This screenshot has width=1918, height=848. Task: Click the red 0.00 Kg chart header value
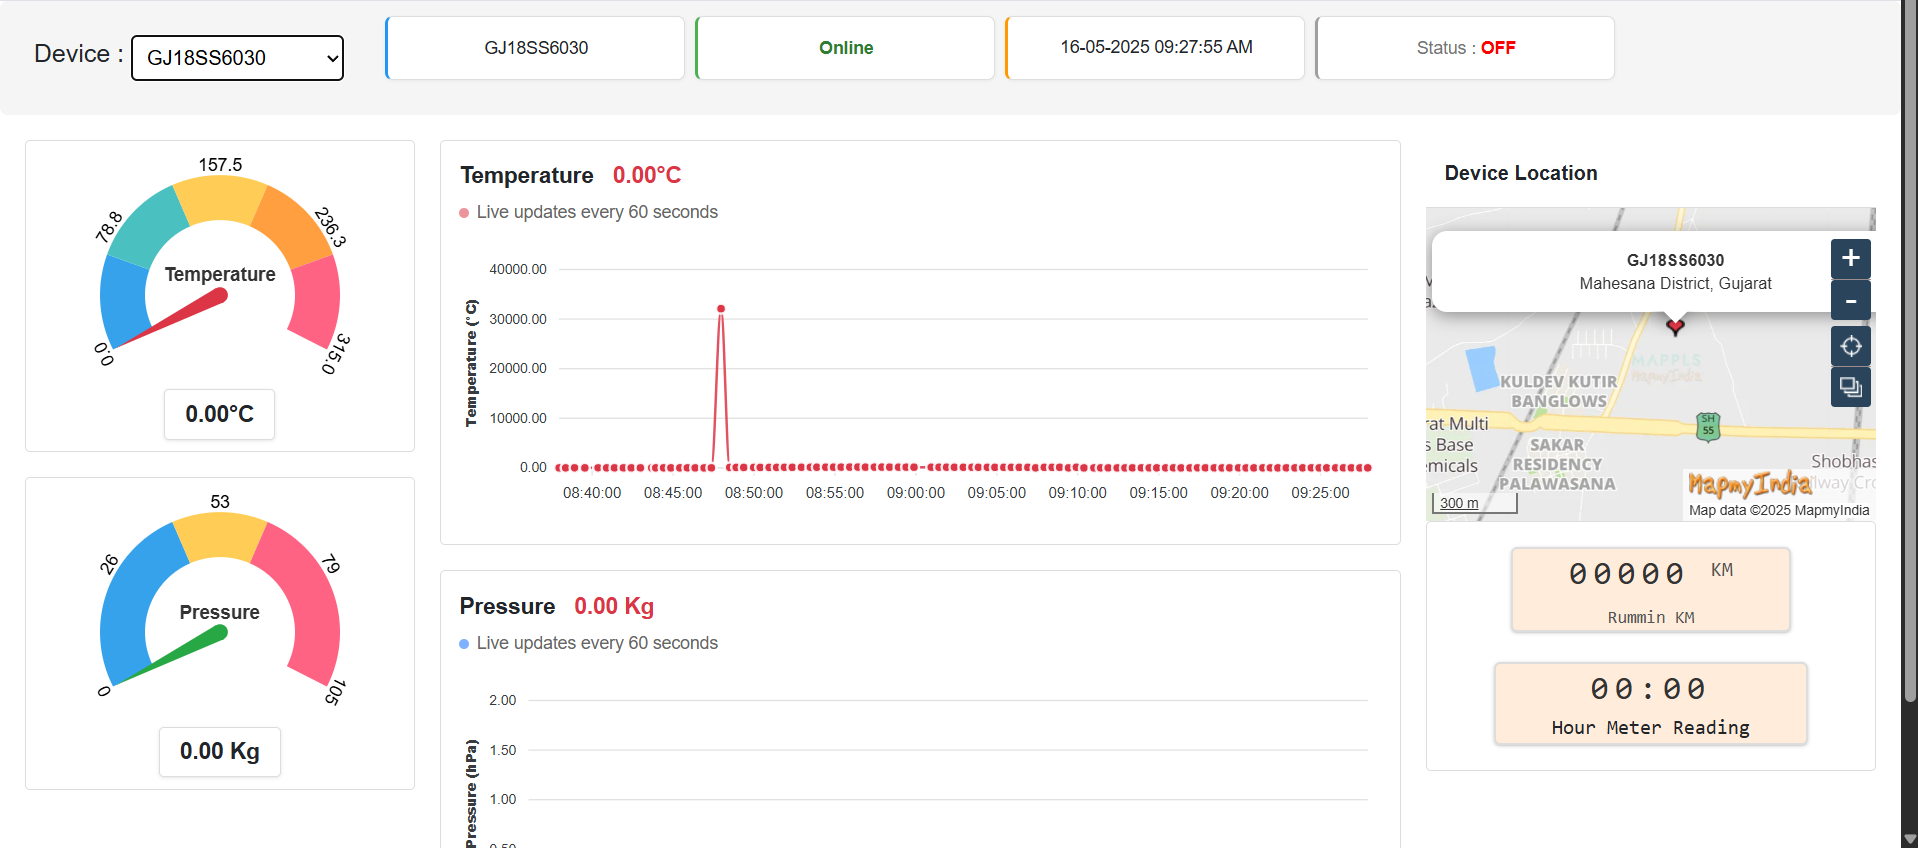click(613, 606)
